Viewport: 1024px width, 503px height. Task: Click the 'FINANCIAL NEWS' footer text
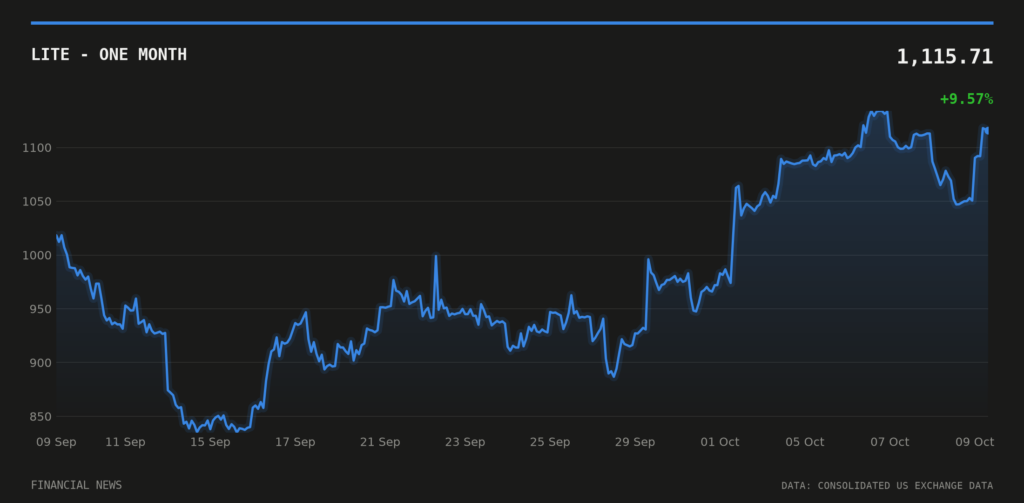click(76, 485)
